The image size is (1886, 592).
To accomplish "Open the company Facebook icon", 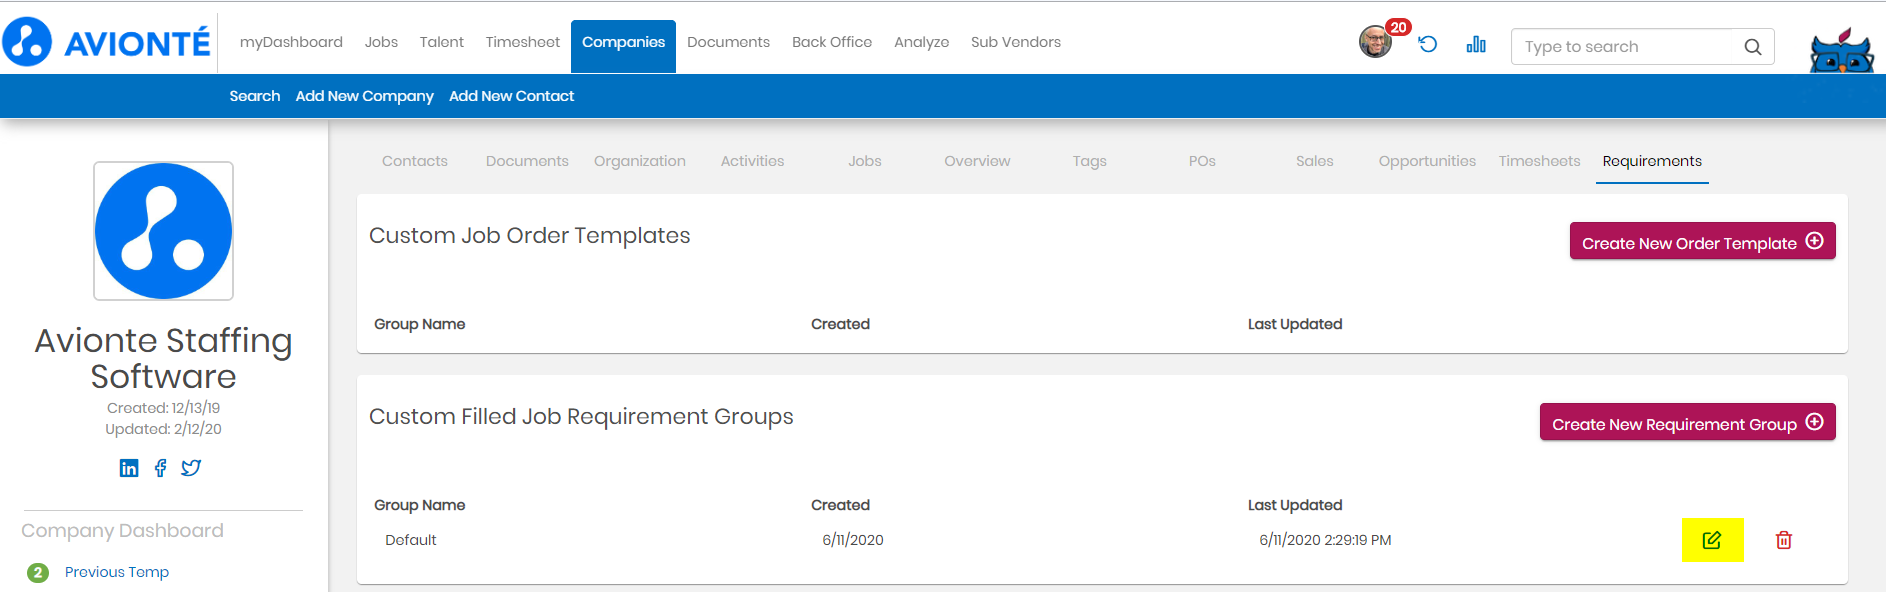I will point(160,468).
